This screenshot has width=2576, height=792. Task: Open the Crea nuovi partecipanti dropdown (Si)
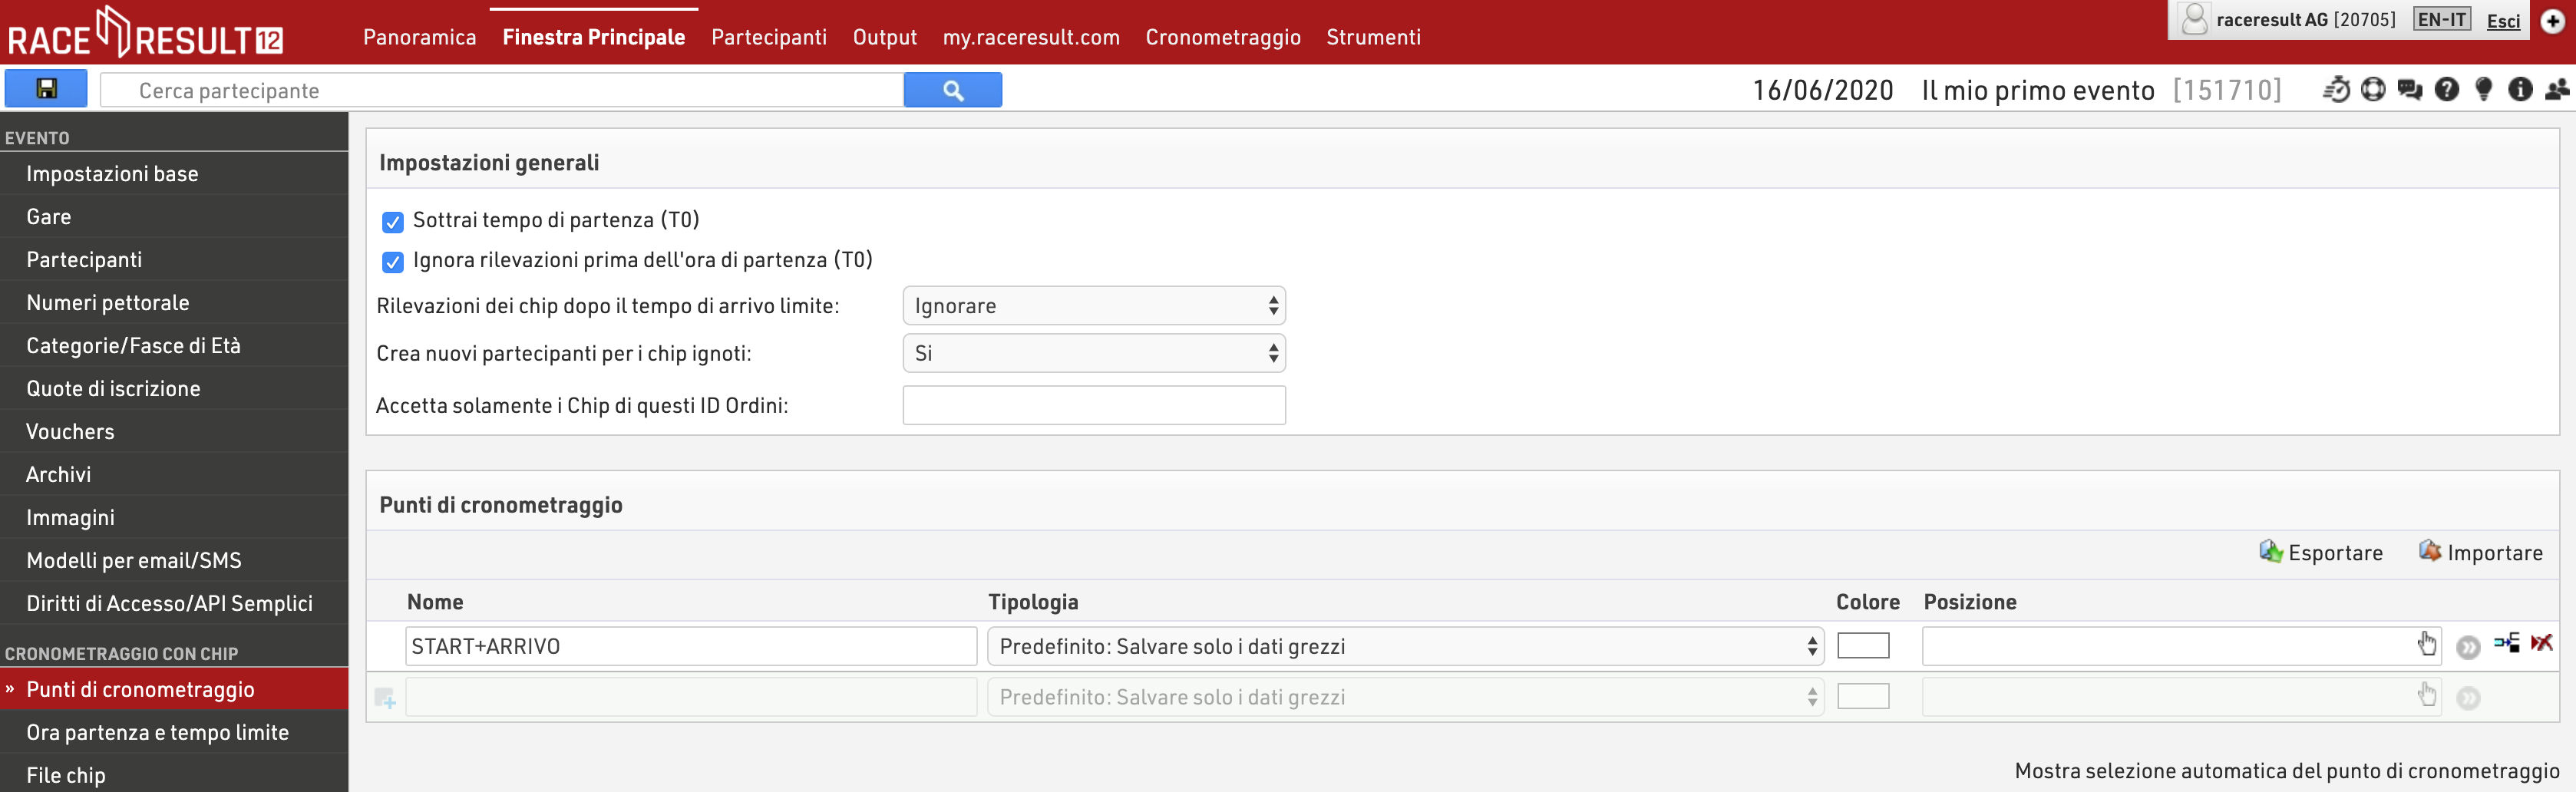pyautogui.click(x=1094, y=353)
